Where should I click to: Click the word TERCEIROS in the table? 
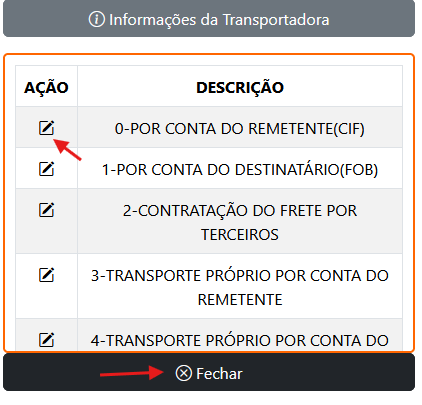tap(240, 235)
